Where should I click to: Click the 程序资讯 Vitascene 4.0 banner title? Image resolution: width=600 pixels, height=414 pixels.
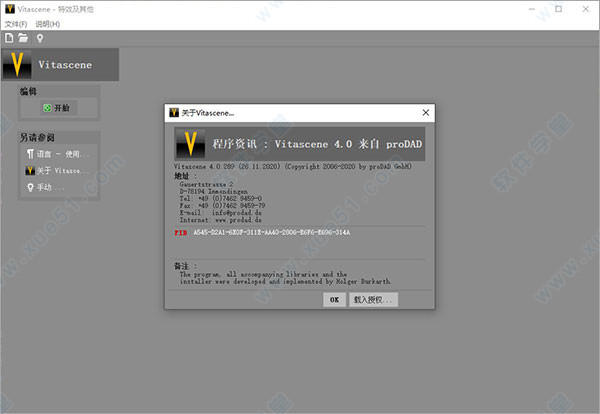pyautogui.click(x=317, y=144)
